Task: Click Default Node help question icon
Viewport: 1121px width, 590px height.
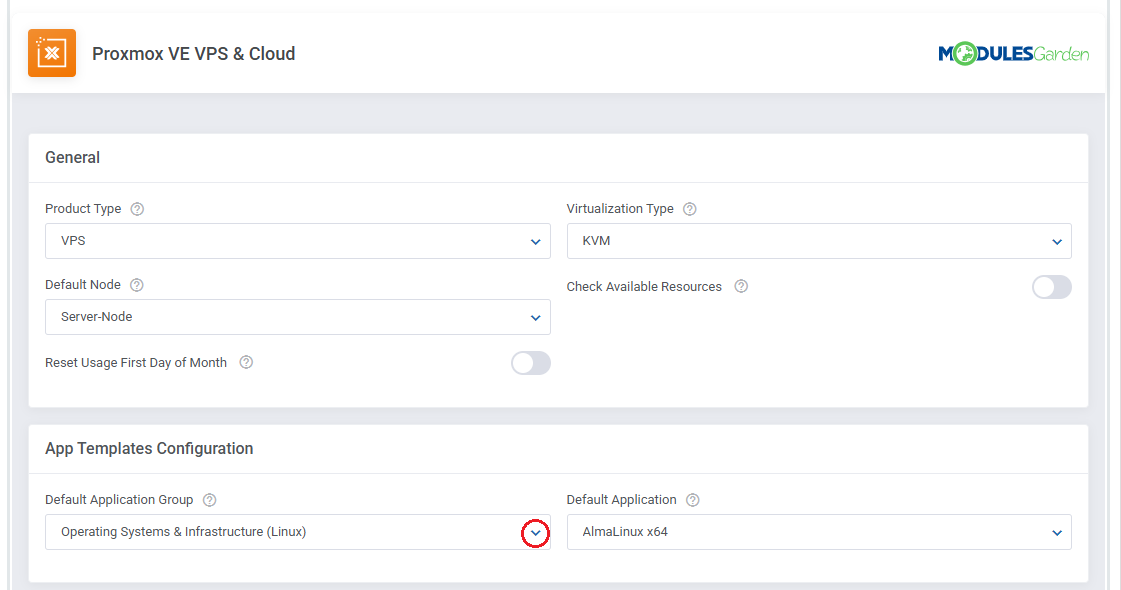Action: [x=137, y=285]
